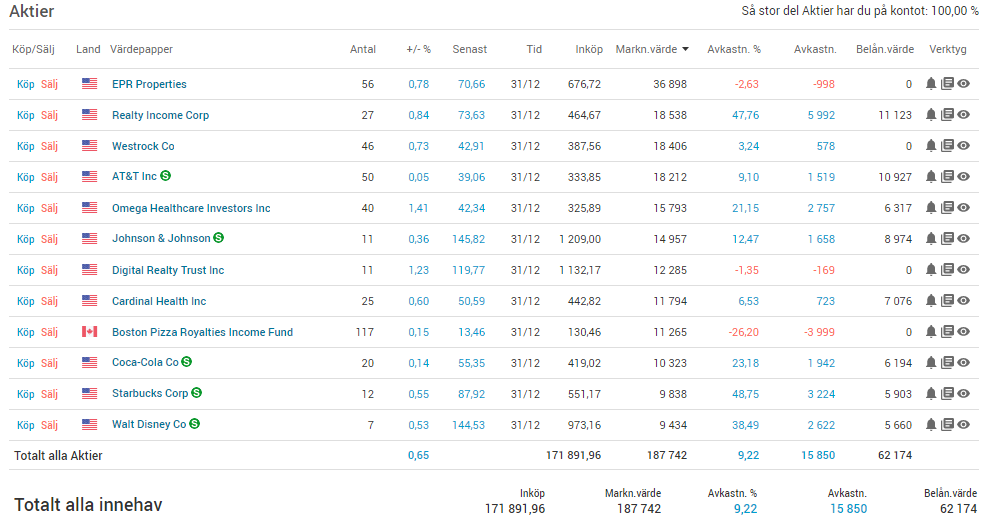Click the return value -3 999 for Boston Pizza
985x522 pixels.
click(819, 332)
